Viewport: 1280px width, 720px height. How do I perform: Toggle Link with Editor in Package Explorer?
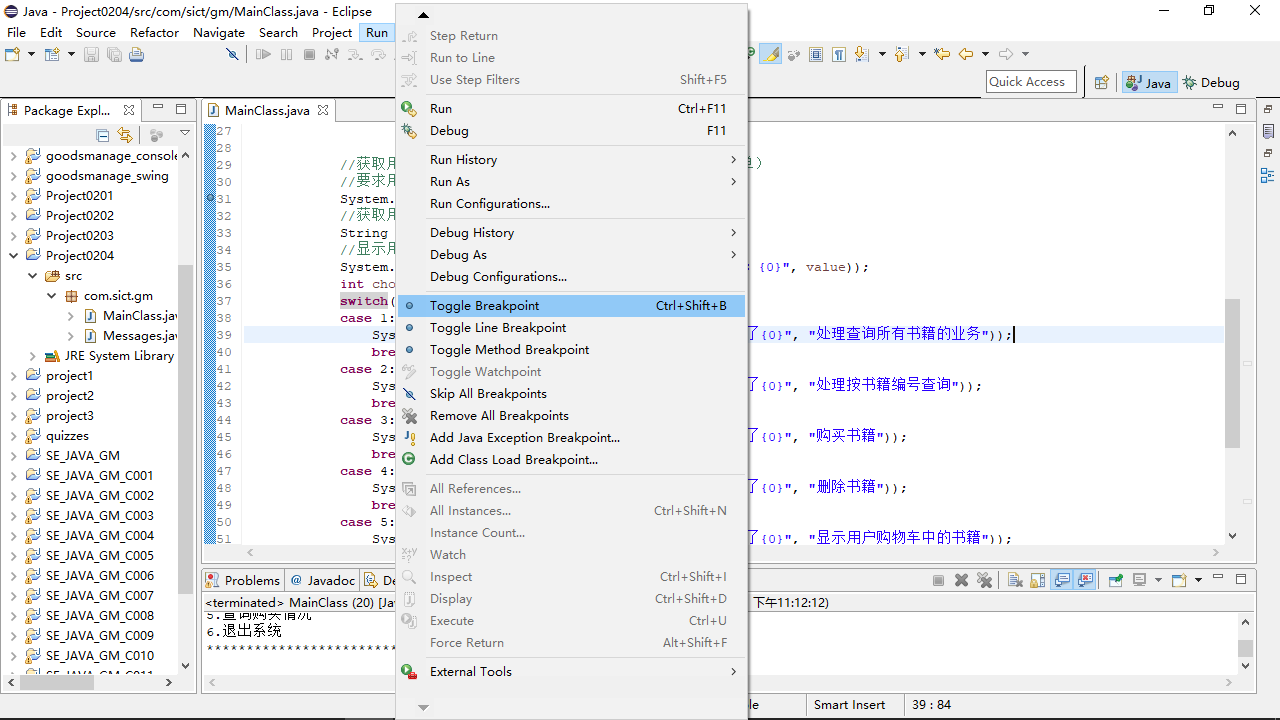125,135
